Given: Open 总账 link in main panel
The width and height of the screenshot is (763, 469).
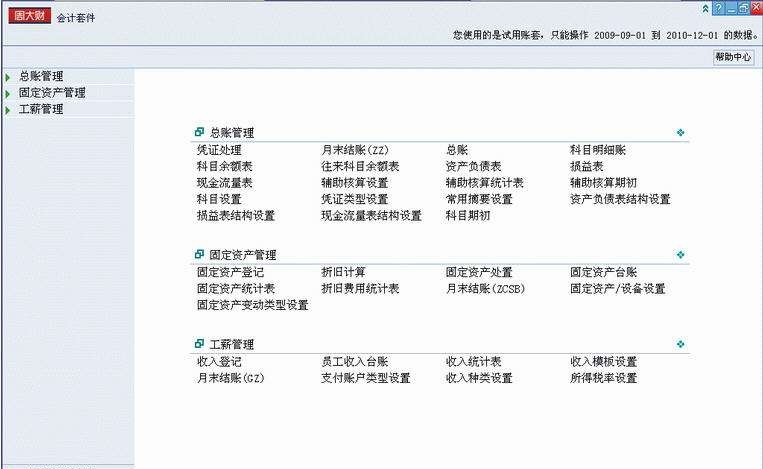Looking at the screenshot, I should 456,150.
